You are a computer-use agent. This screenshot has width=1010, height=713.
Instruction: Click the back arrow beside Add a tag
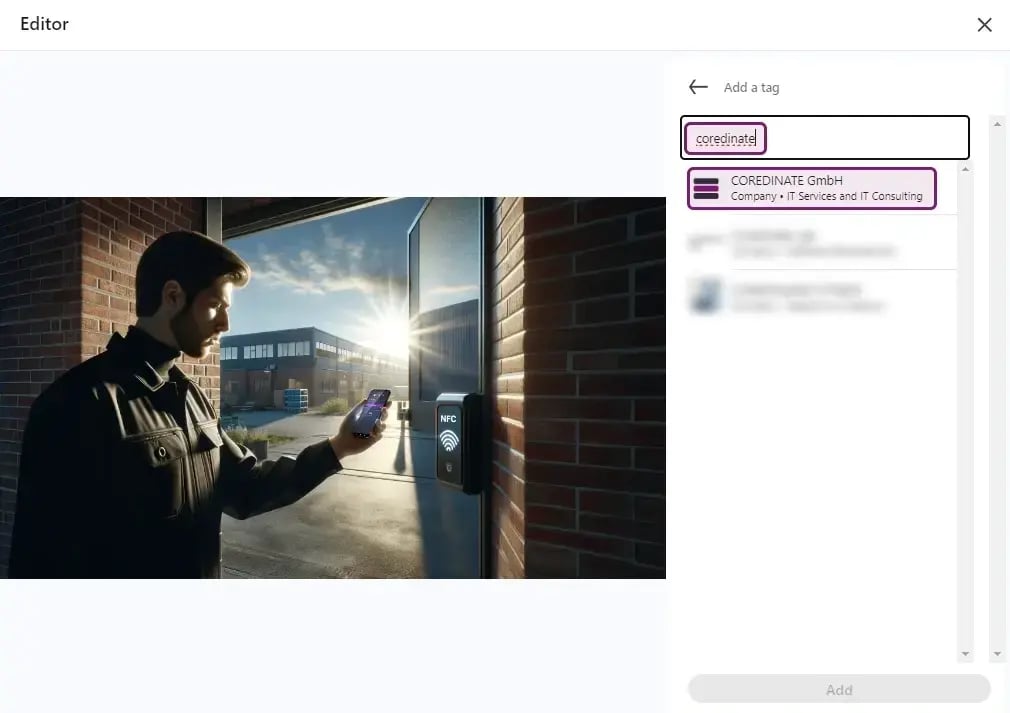[x=698, y=87]
